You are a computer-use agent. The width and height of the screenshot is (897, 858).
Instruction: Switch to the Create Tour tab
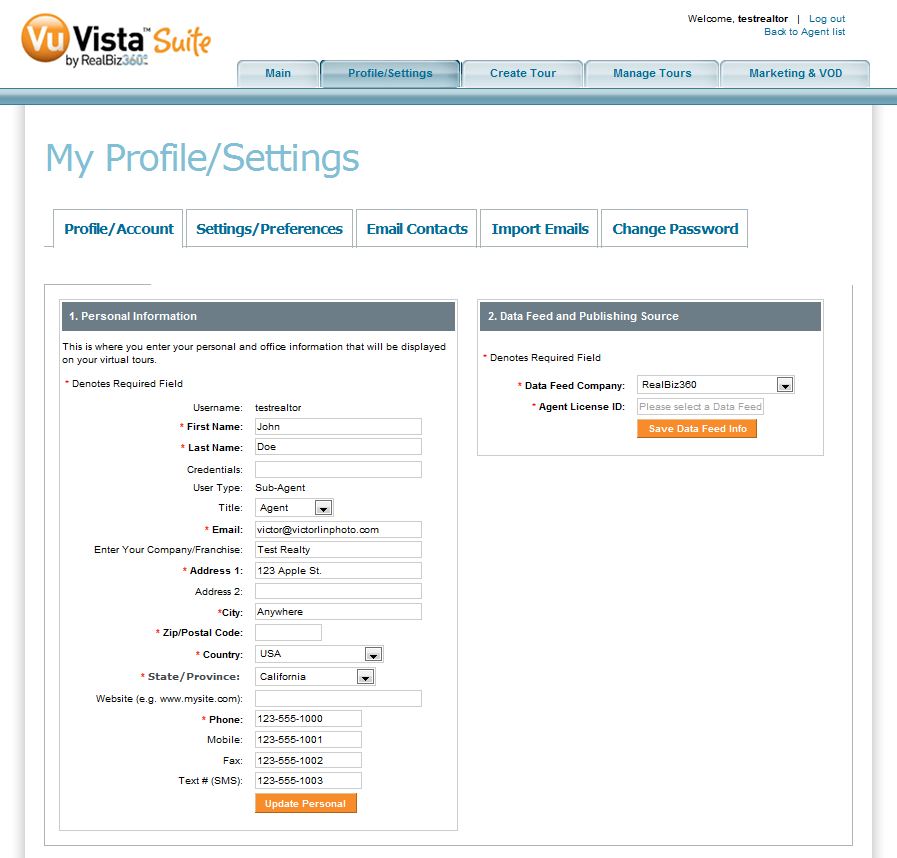(523, 73)
